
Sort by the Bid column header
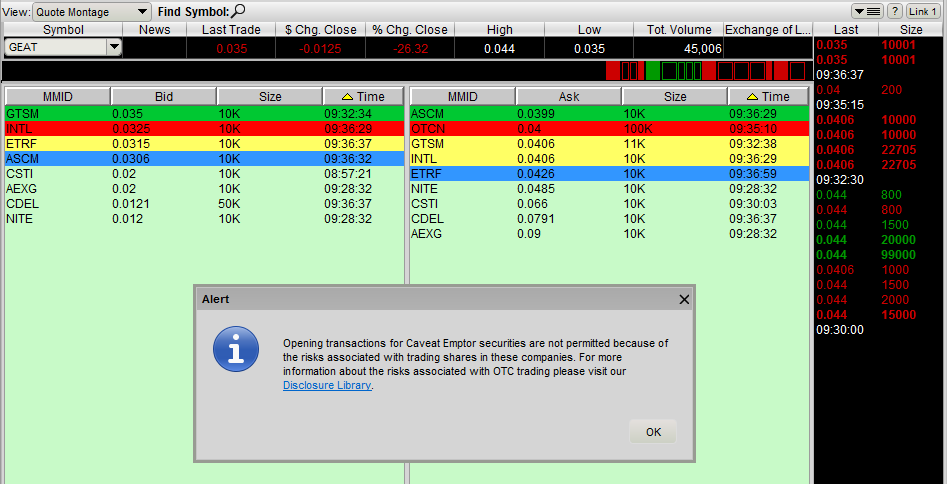click(x=164, y=97)
